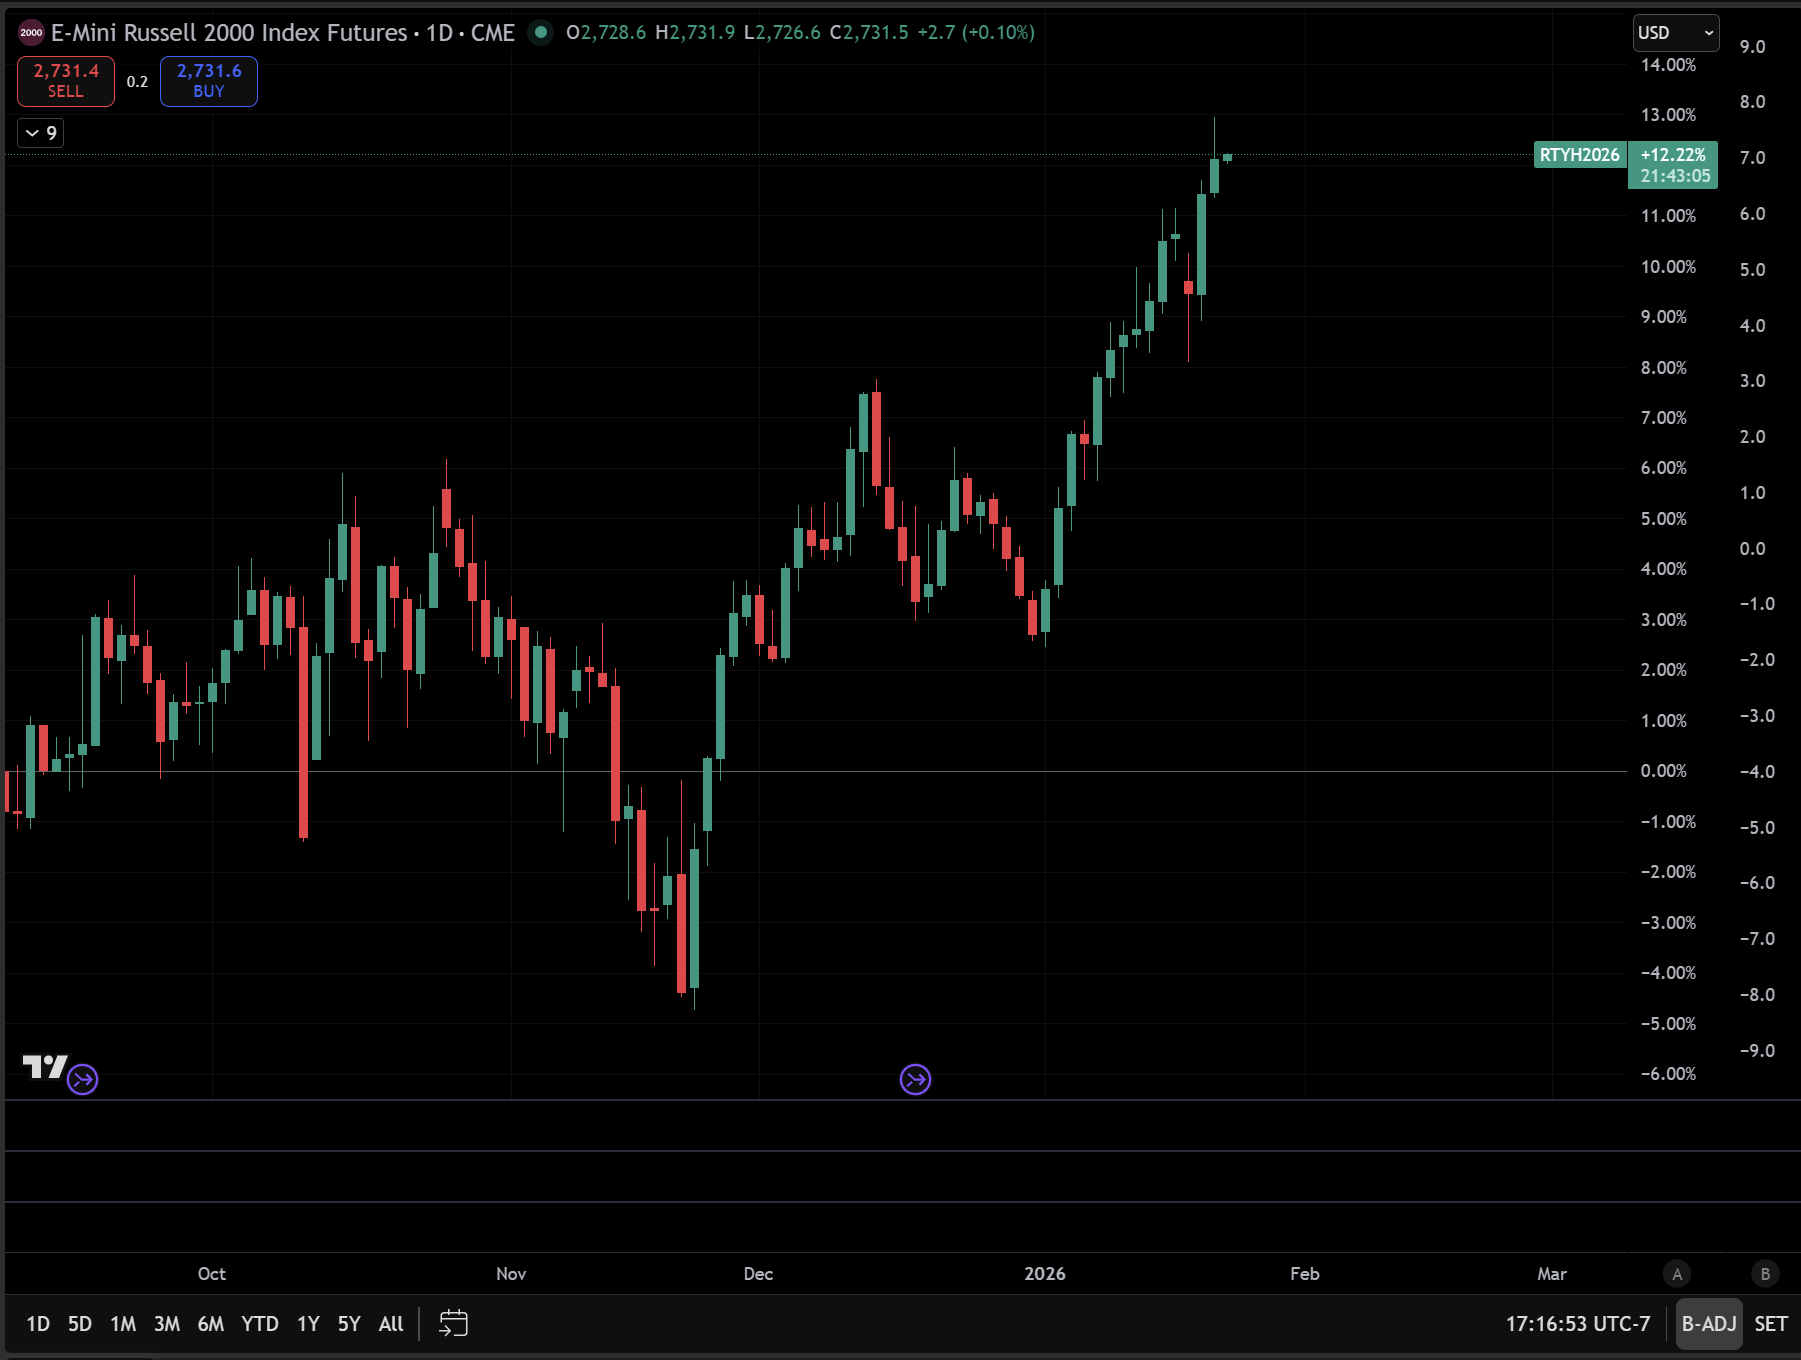Click the Nov label on time axis

click(x=511, y=1274)
